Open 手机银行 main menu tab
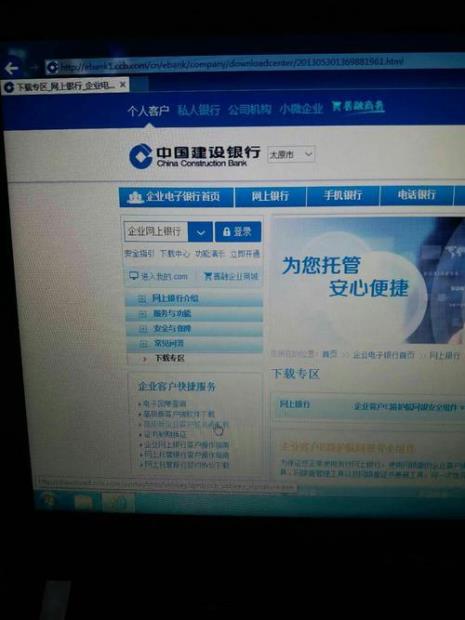 pos(343,195)
